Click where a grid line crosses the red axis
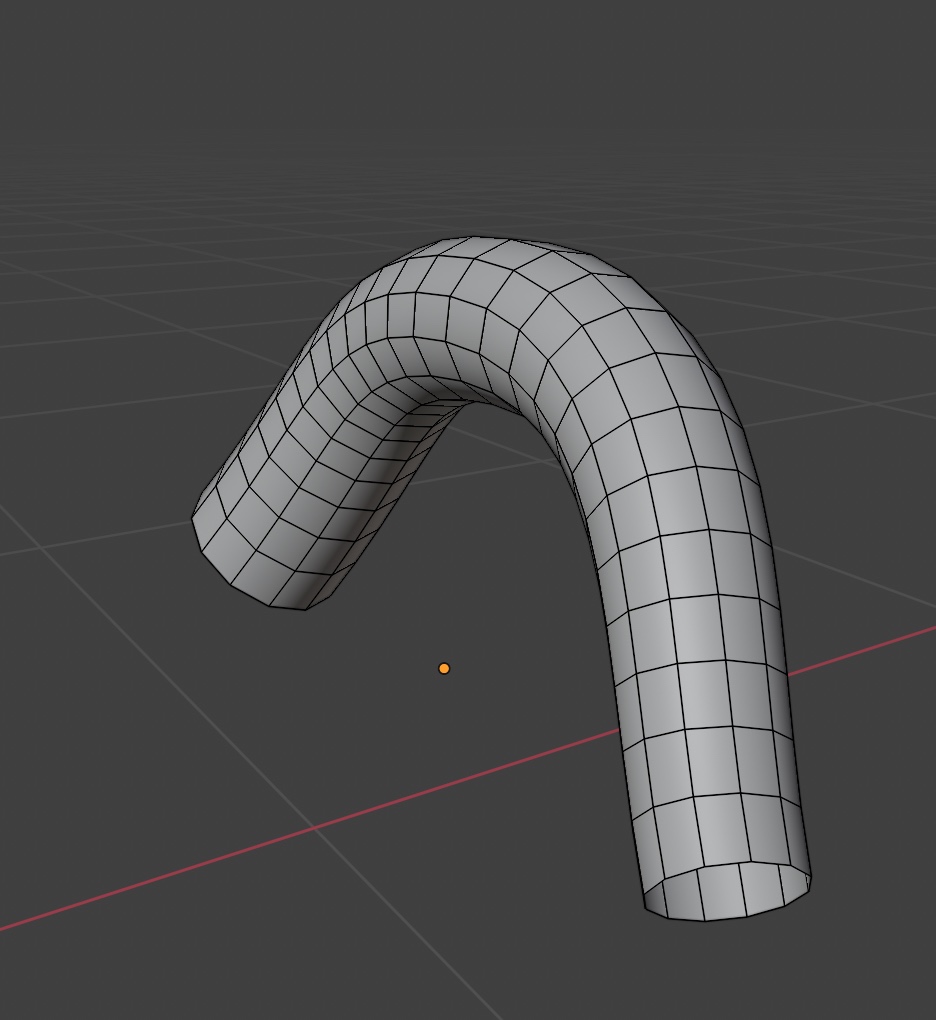The image size is (936, 1020). tap(315, 827)
